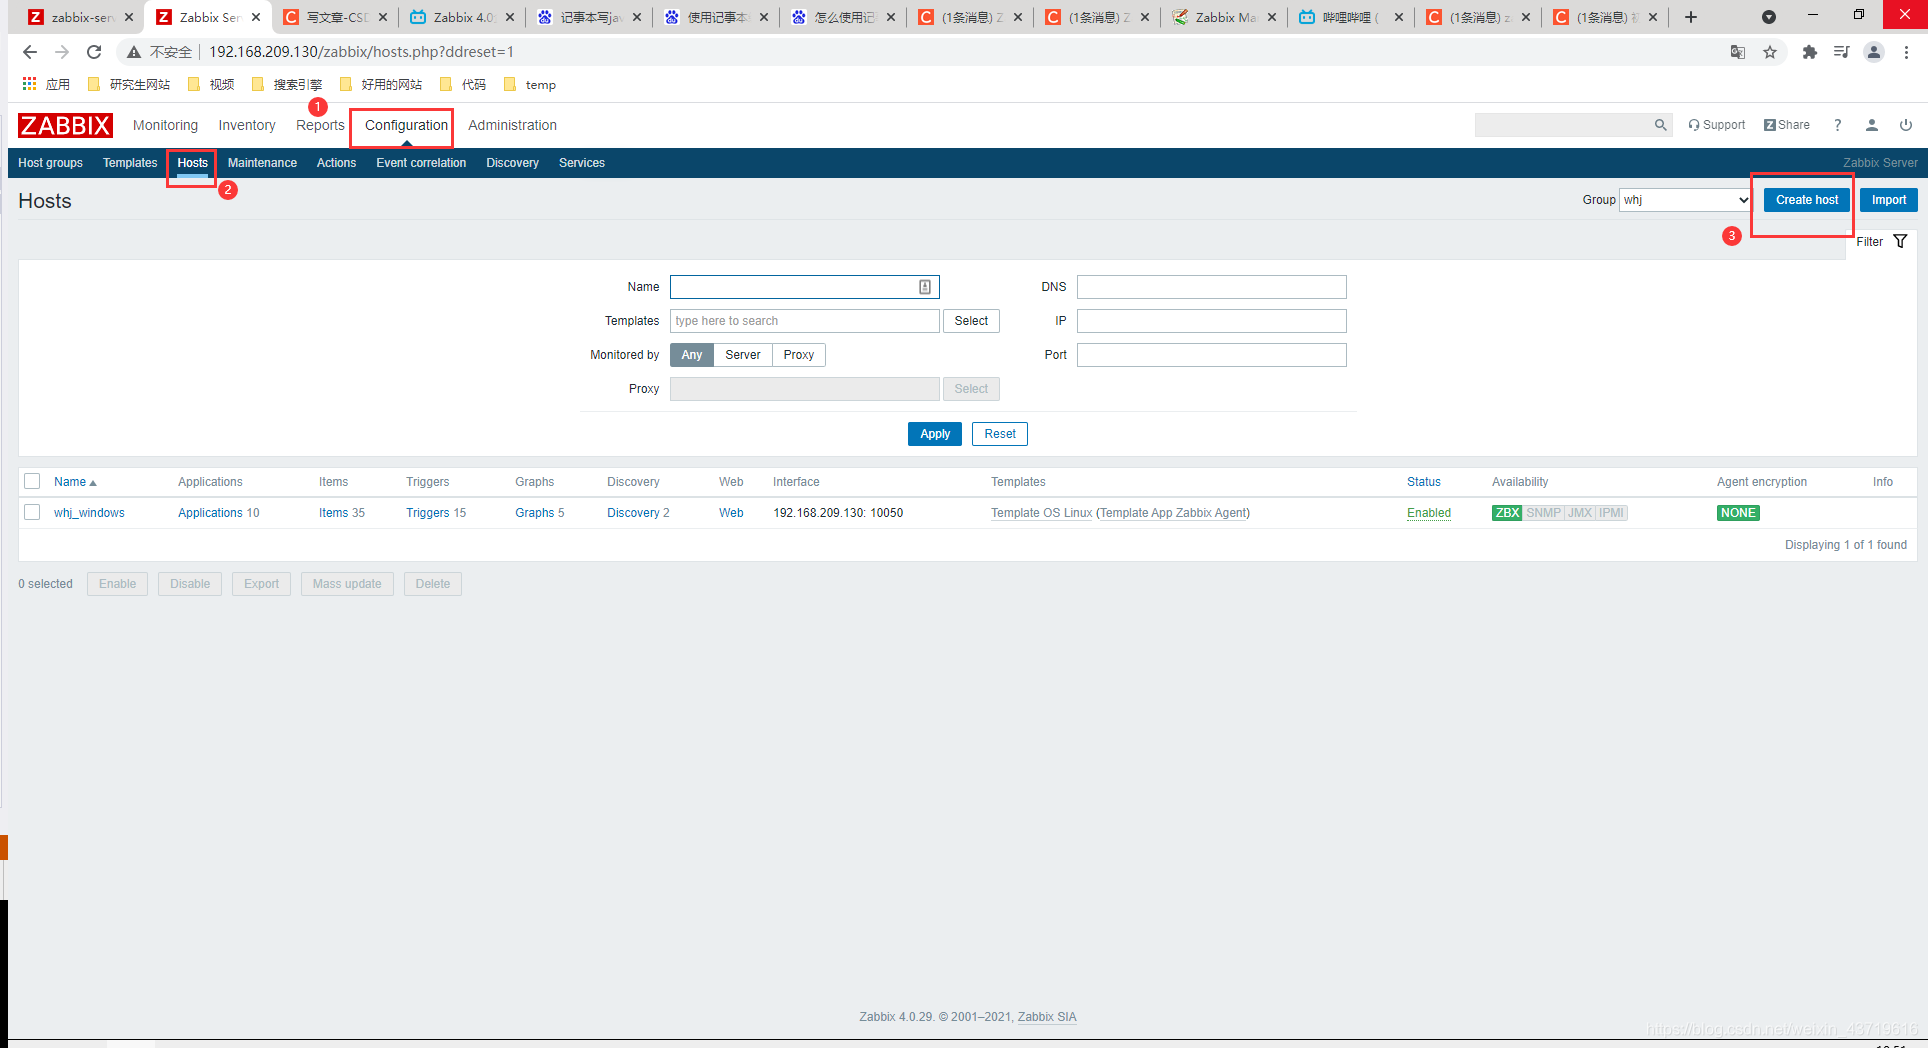
Task: Open the user profile icon in Zabbix header
Action: pyautogui.click(x=1871, y=125)
